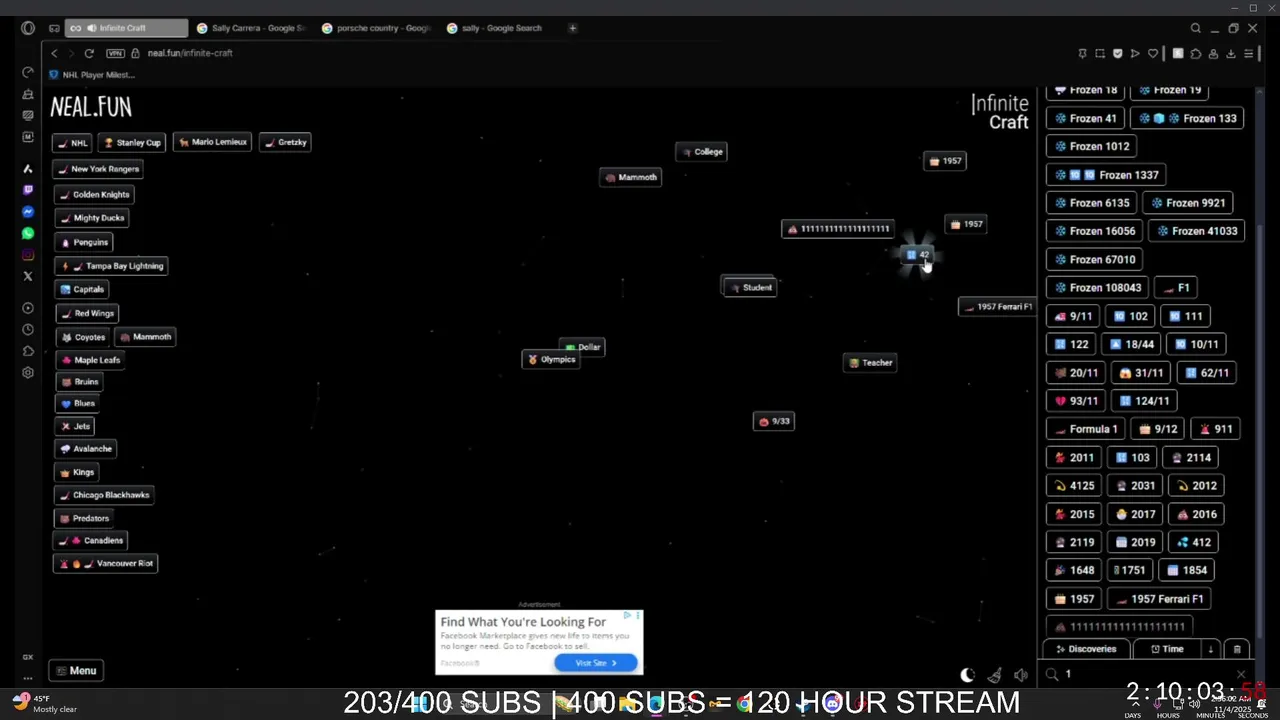Open Opera menu logo
This screenshot has height=720, width=1280.
28,28
